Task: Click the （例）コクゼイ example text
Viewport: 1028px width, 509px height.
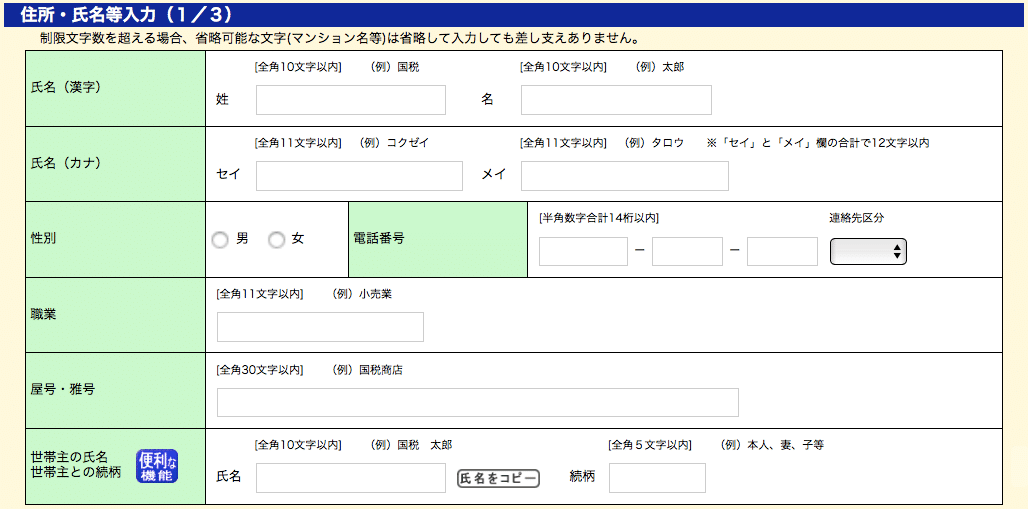Action: pyautogui.click(x=395, y=143)
